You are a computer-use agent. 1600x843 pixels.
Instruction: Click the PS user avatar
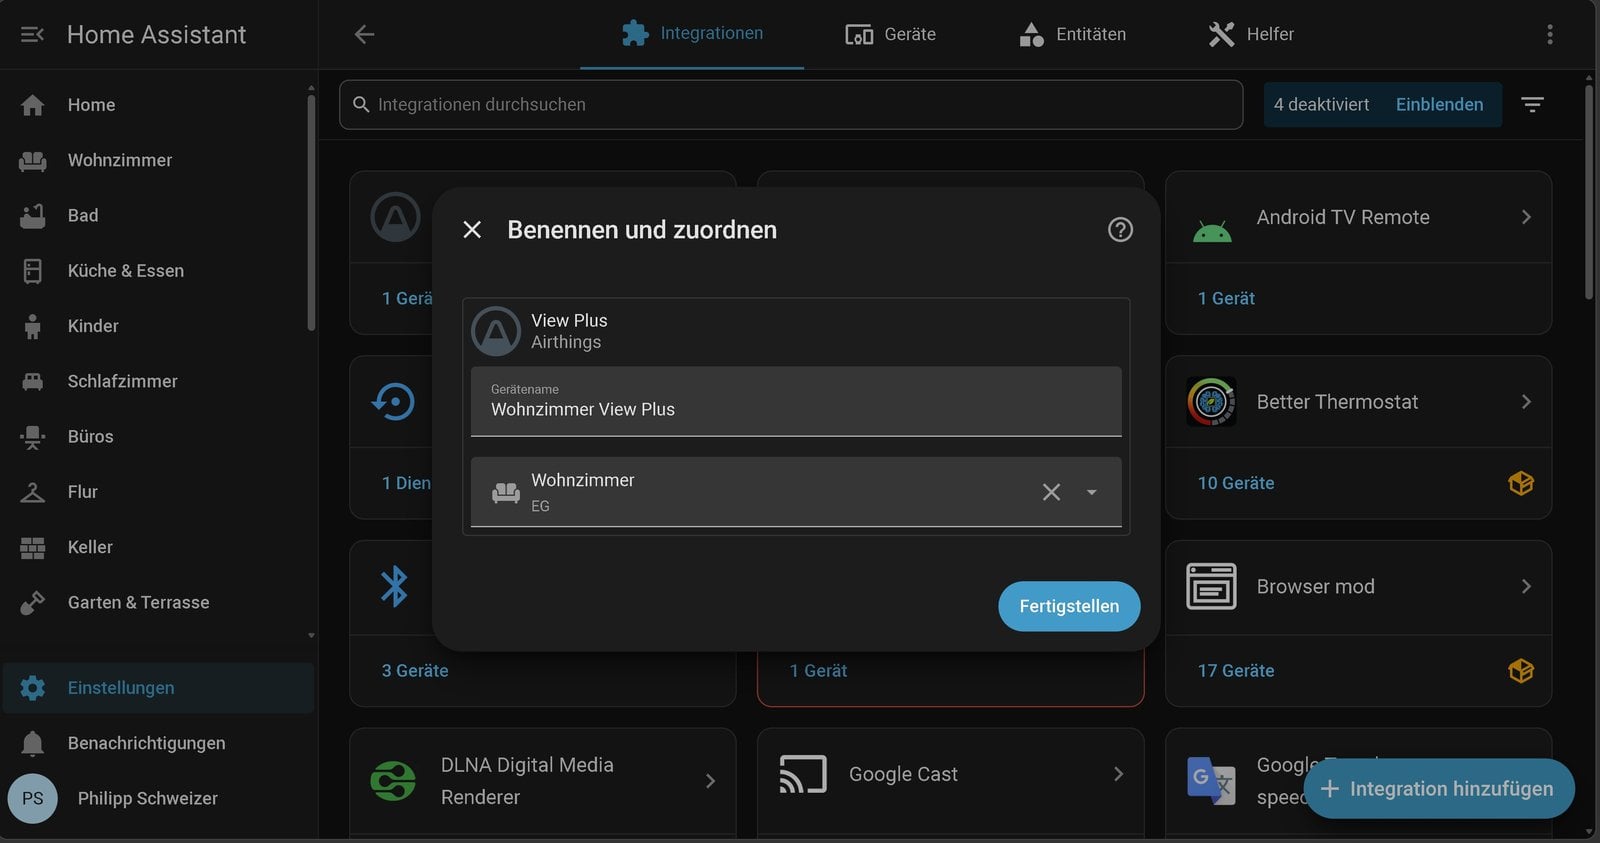pos(33,798)
